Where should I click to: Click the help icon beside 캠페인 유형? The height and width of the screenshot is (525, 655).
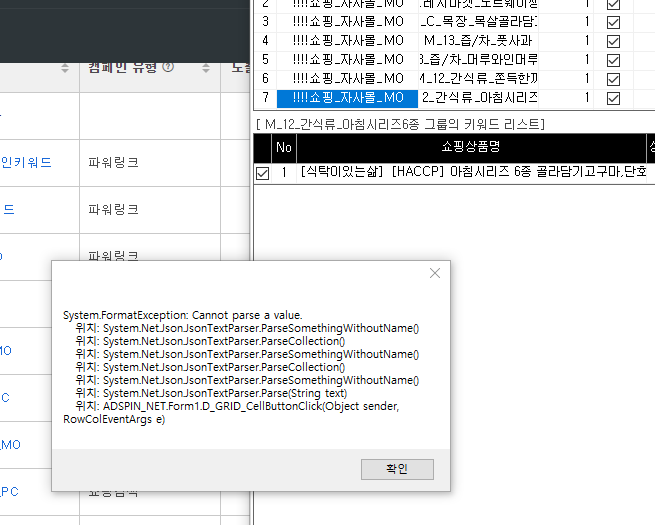pos(168,67)
